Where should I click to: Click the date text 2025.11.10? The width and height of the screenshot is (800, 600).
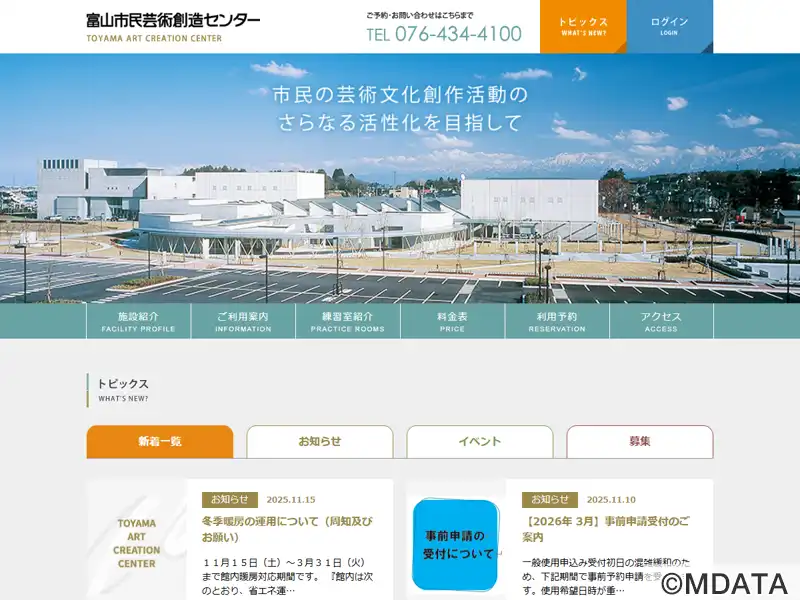coord(611,499)
